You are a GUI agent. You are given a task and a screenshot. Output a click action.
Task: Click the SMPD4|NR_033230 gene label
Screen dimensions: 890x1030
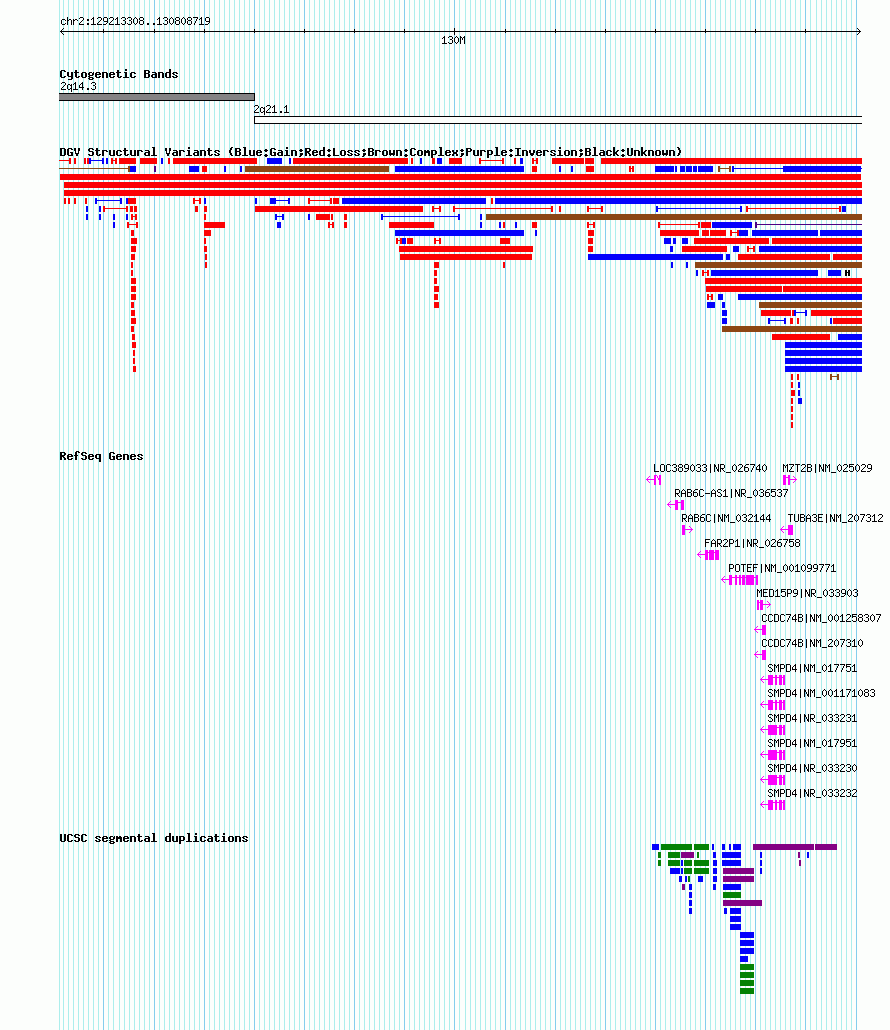click(x=812, y=768)
